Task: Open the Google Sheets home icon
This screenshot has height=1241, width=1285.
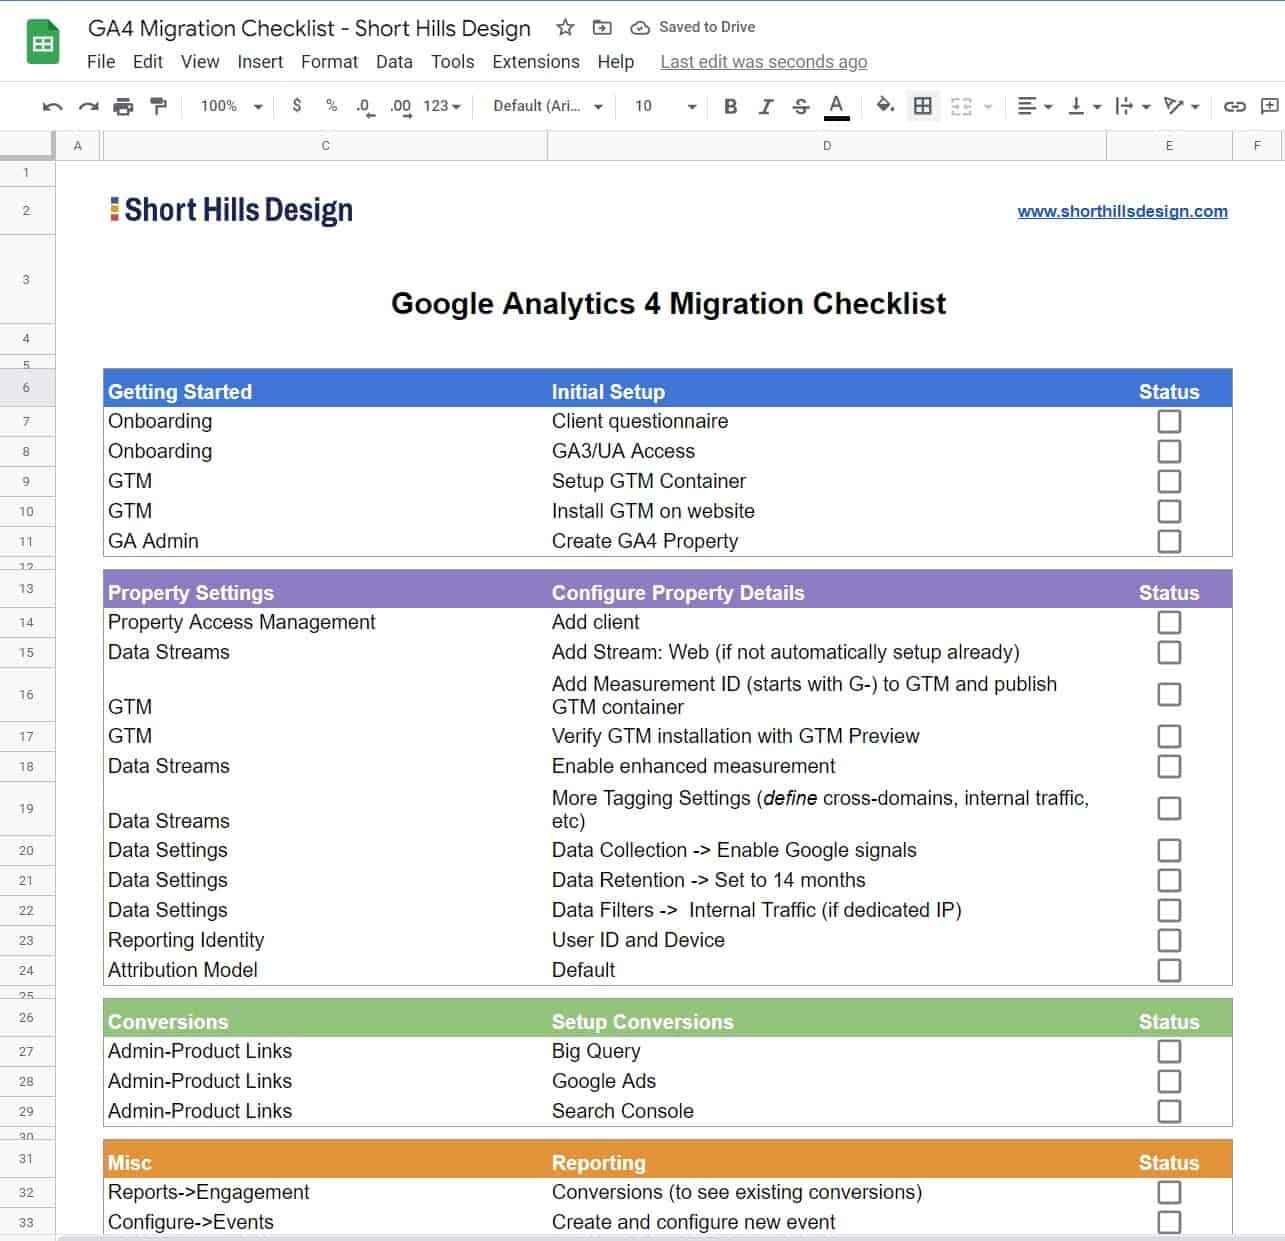Action: (42, 43)
